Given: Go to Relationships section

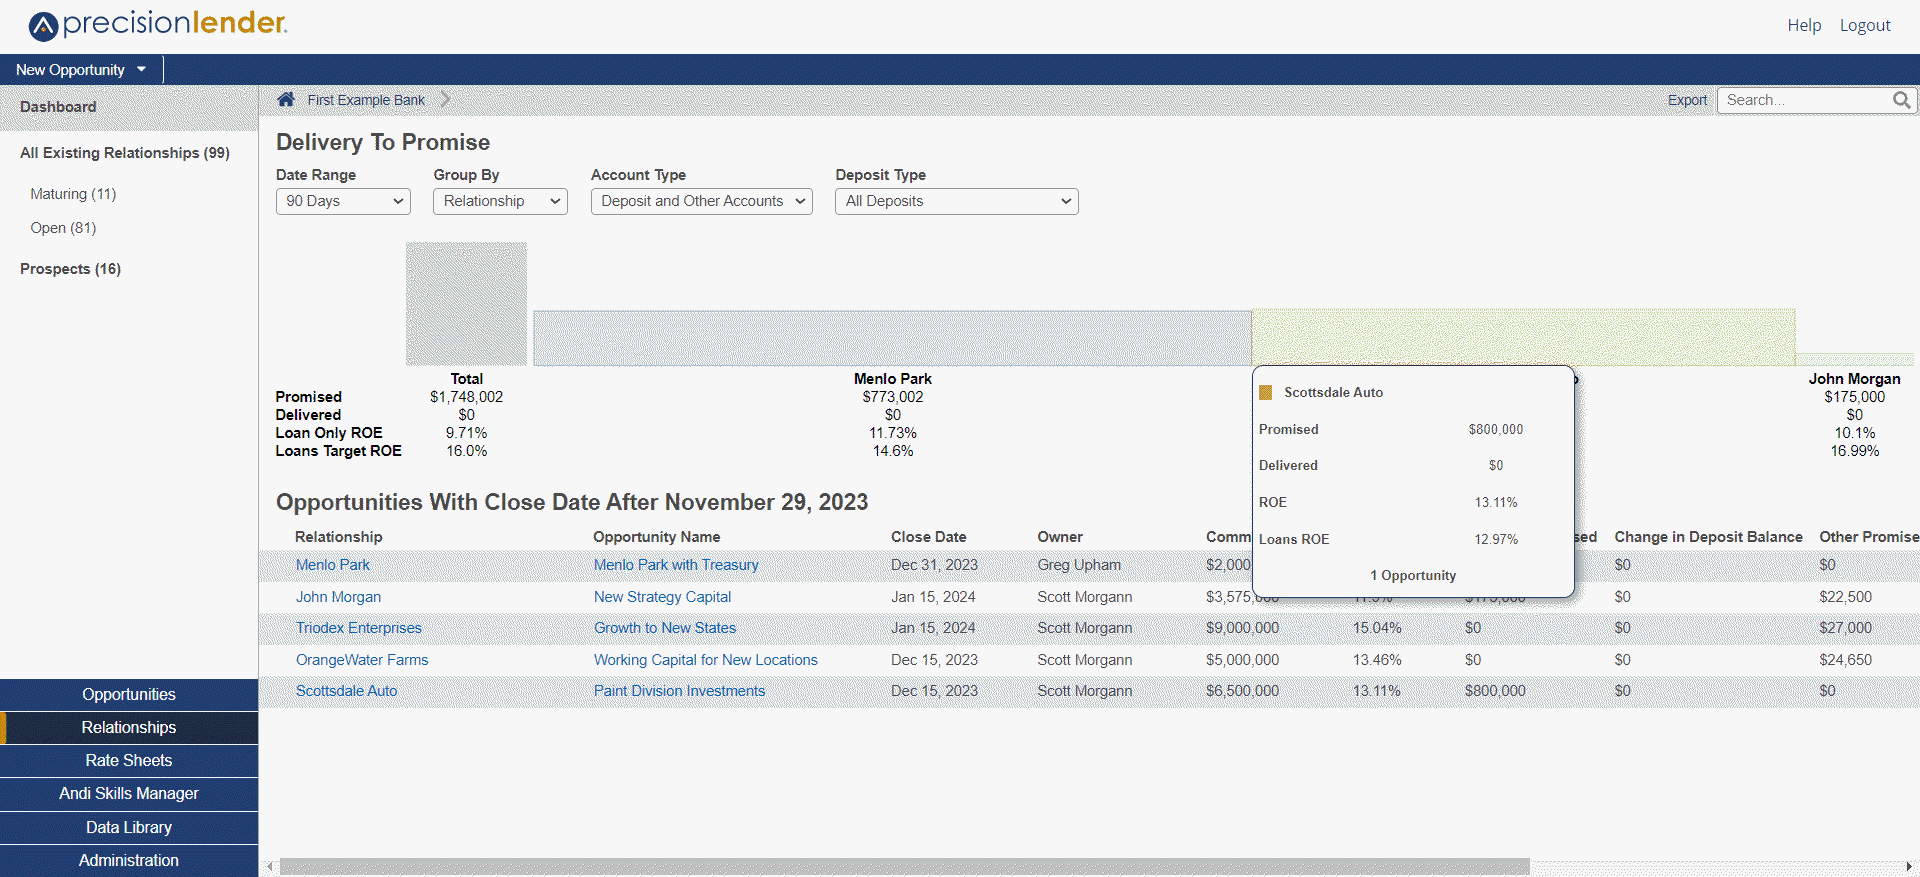Looking at the screenshot, I should [x=129, y=727].
